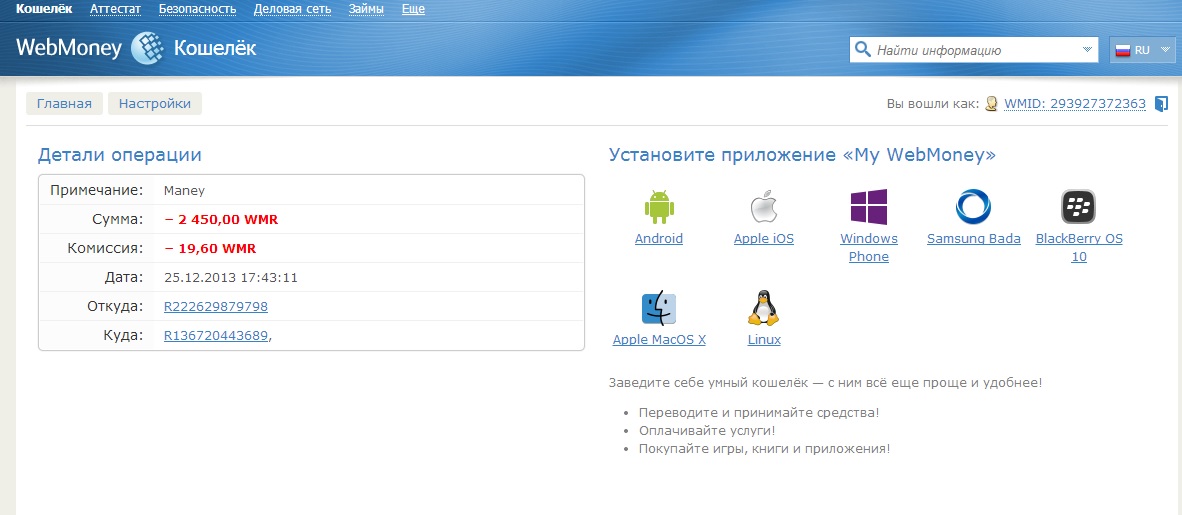1182x515 pixels.
Task: Switch to the Настройки tab
Action: pyautogui.click(x=155, y=103)
